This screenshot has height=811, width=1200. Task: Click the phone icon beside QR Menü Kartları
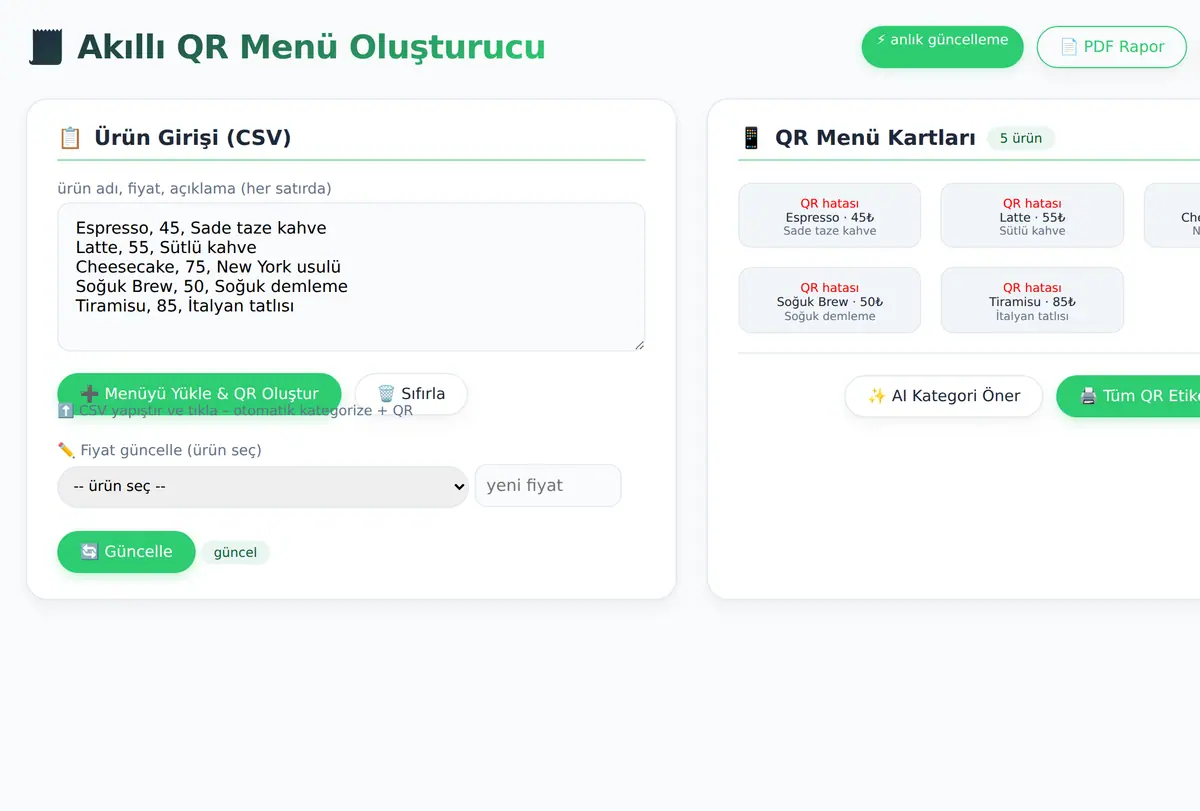[751, 138]
